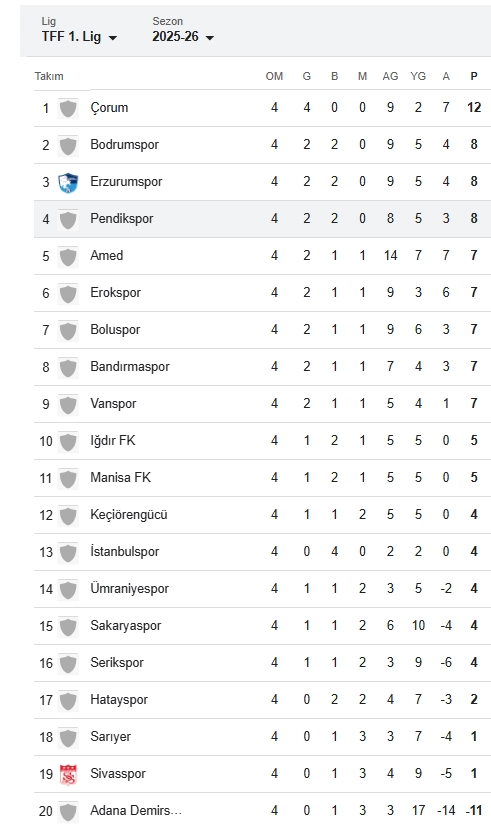
Task: Click the Adana Demirspor shield icon
Action: click(x=68, y=812)
